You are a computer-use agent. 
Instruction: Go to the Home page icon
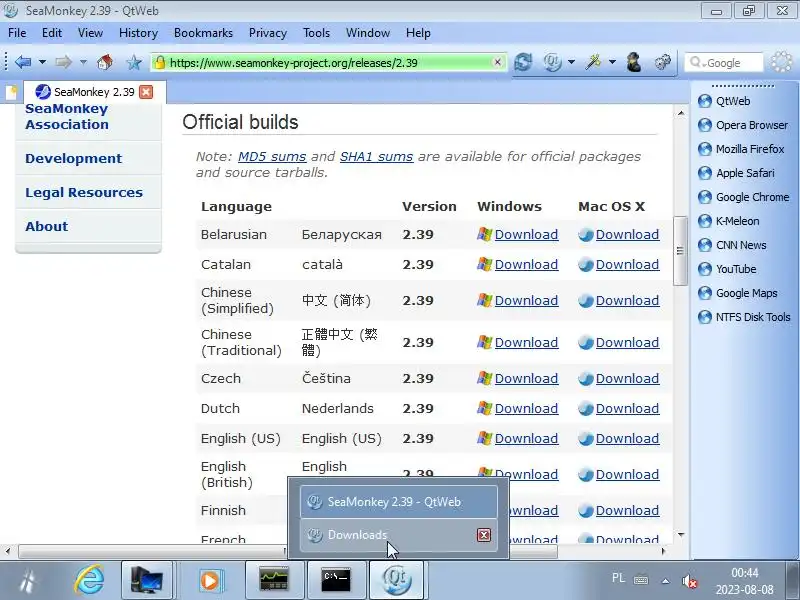105,62
